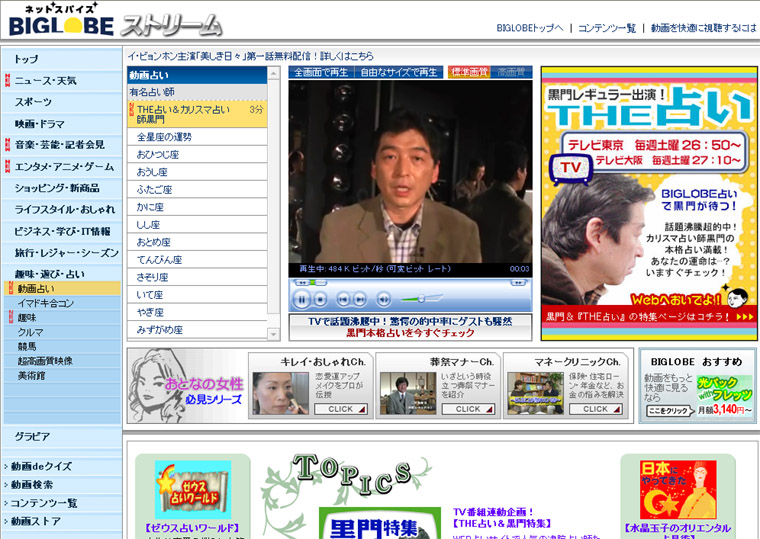The height and width of the screenshot is (539, 760).
Task: Skip to next track in player
Action: tap(360, 300)
